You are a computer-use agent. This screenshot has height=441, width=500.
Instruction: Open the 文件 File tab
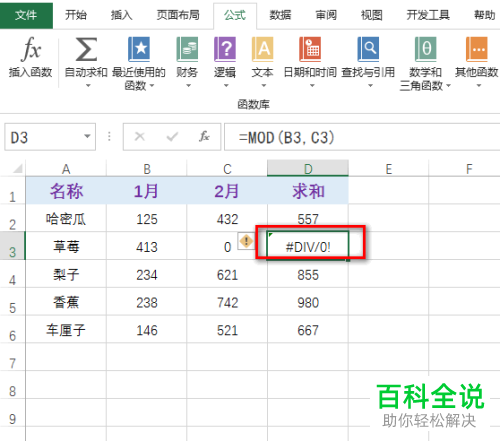[26, 15]
